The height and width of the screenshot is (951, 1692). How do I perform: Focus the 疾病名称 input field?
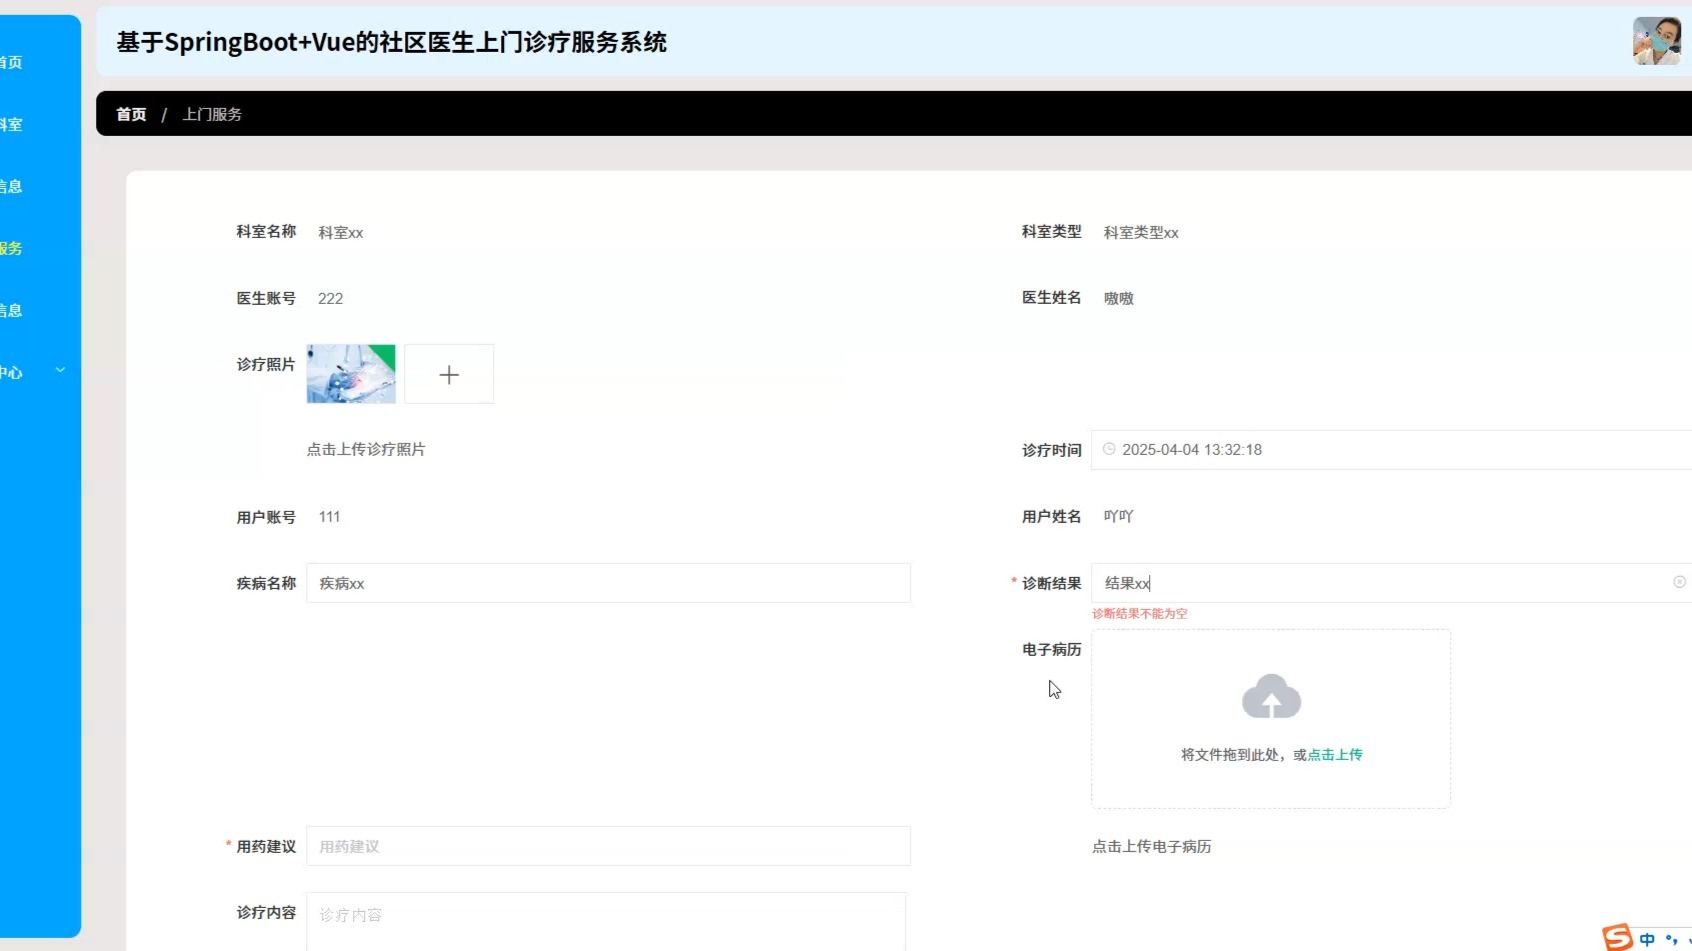[x=608, y=583]
